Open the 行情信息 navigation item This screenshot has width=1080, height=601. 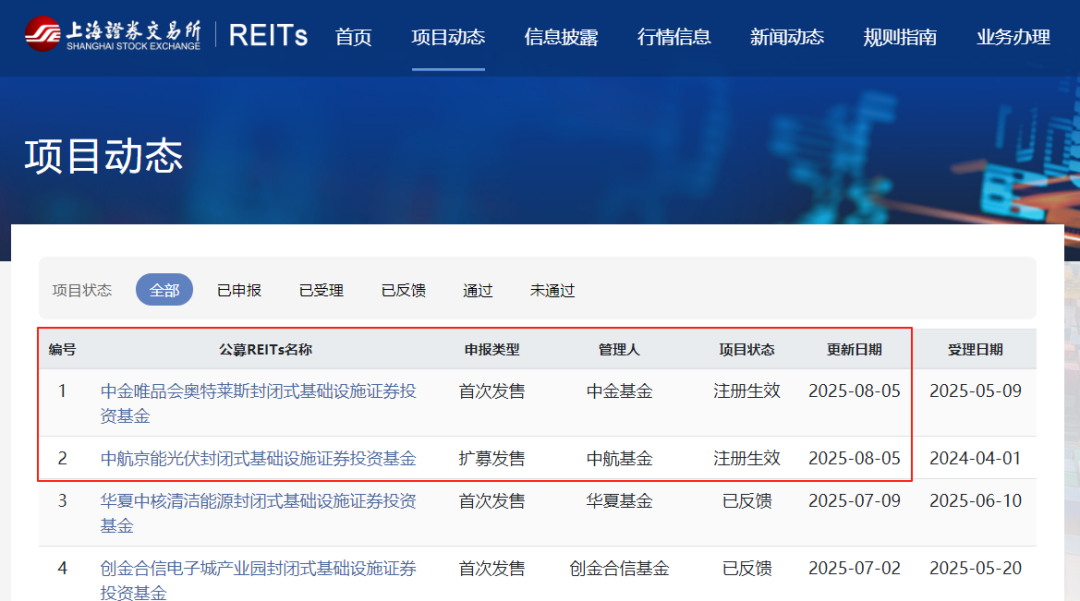674,36
